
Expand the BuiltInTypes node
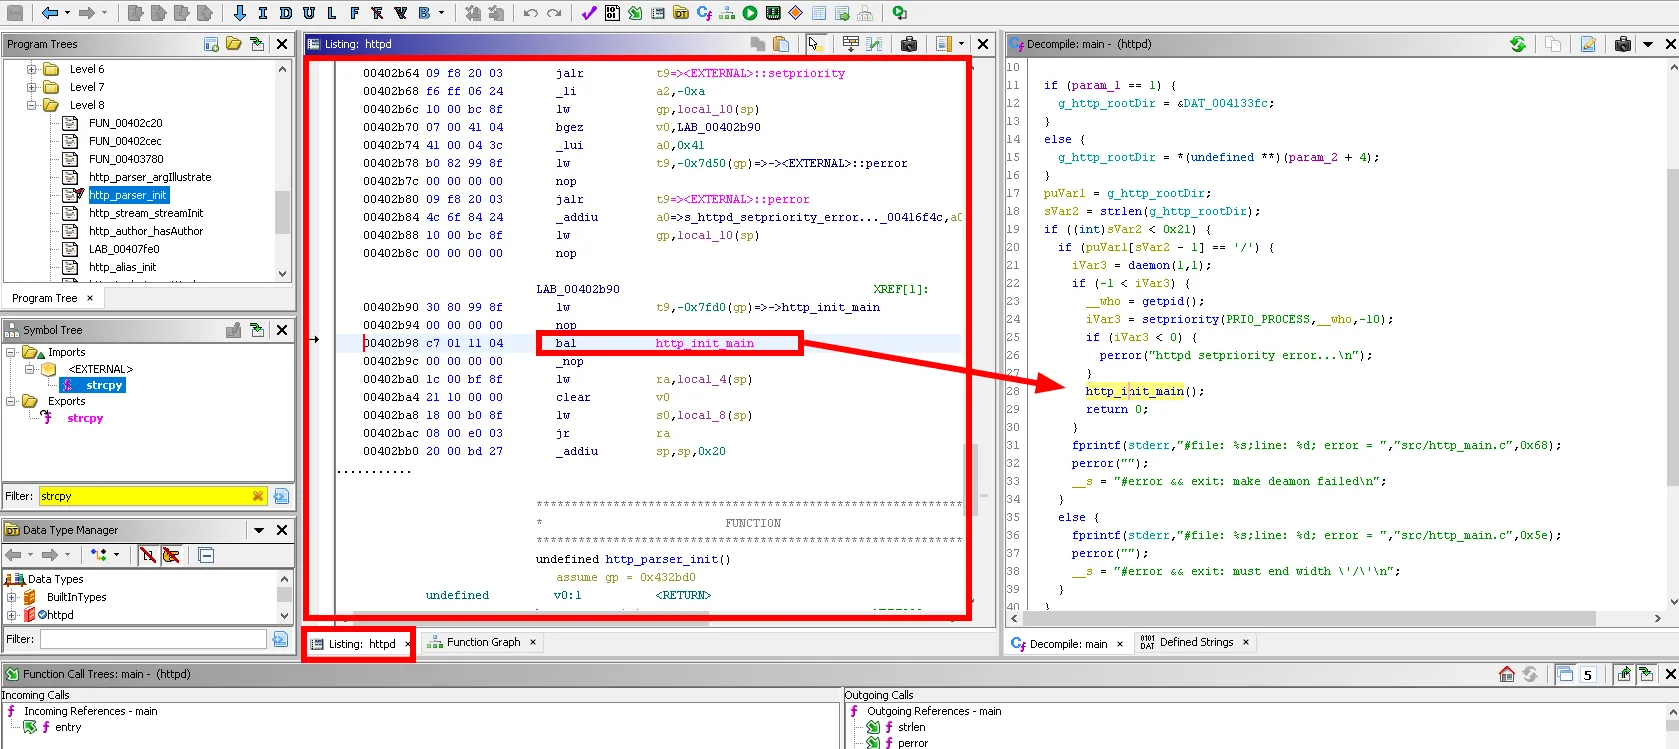pos(12,597)
